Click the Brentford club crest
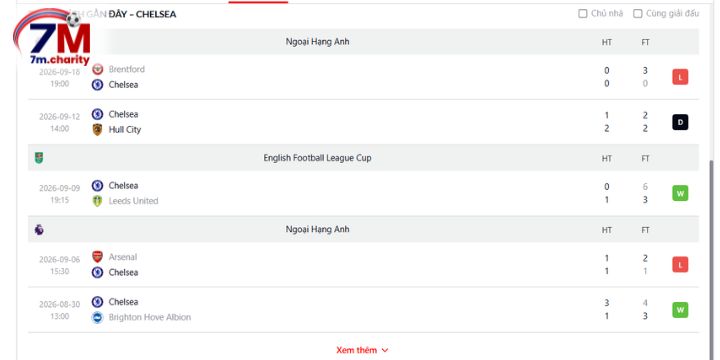The image size is (720, 360). tap(97, 69)
